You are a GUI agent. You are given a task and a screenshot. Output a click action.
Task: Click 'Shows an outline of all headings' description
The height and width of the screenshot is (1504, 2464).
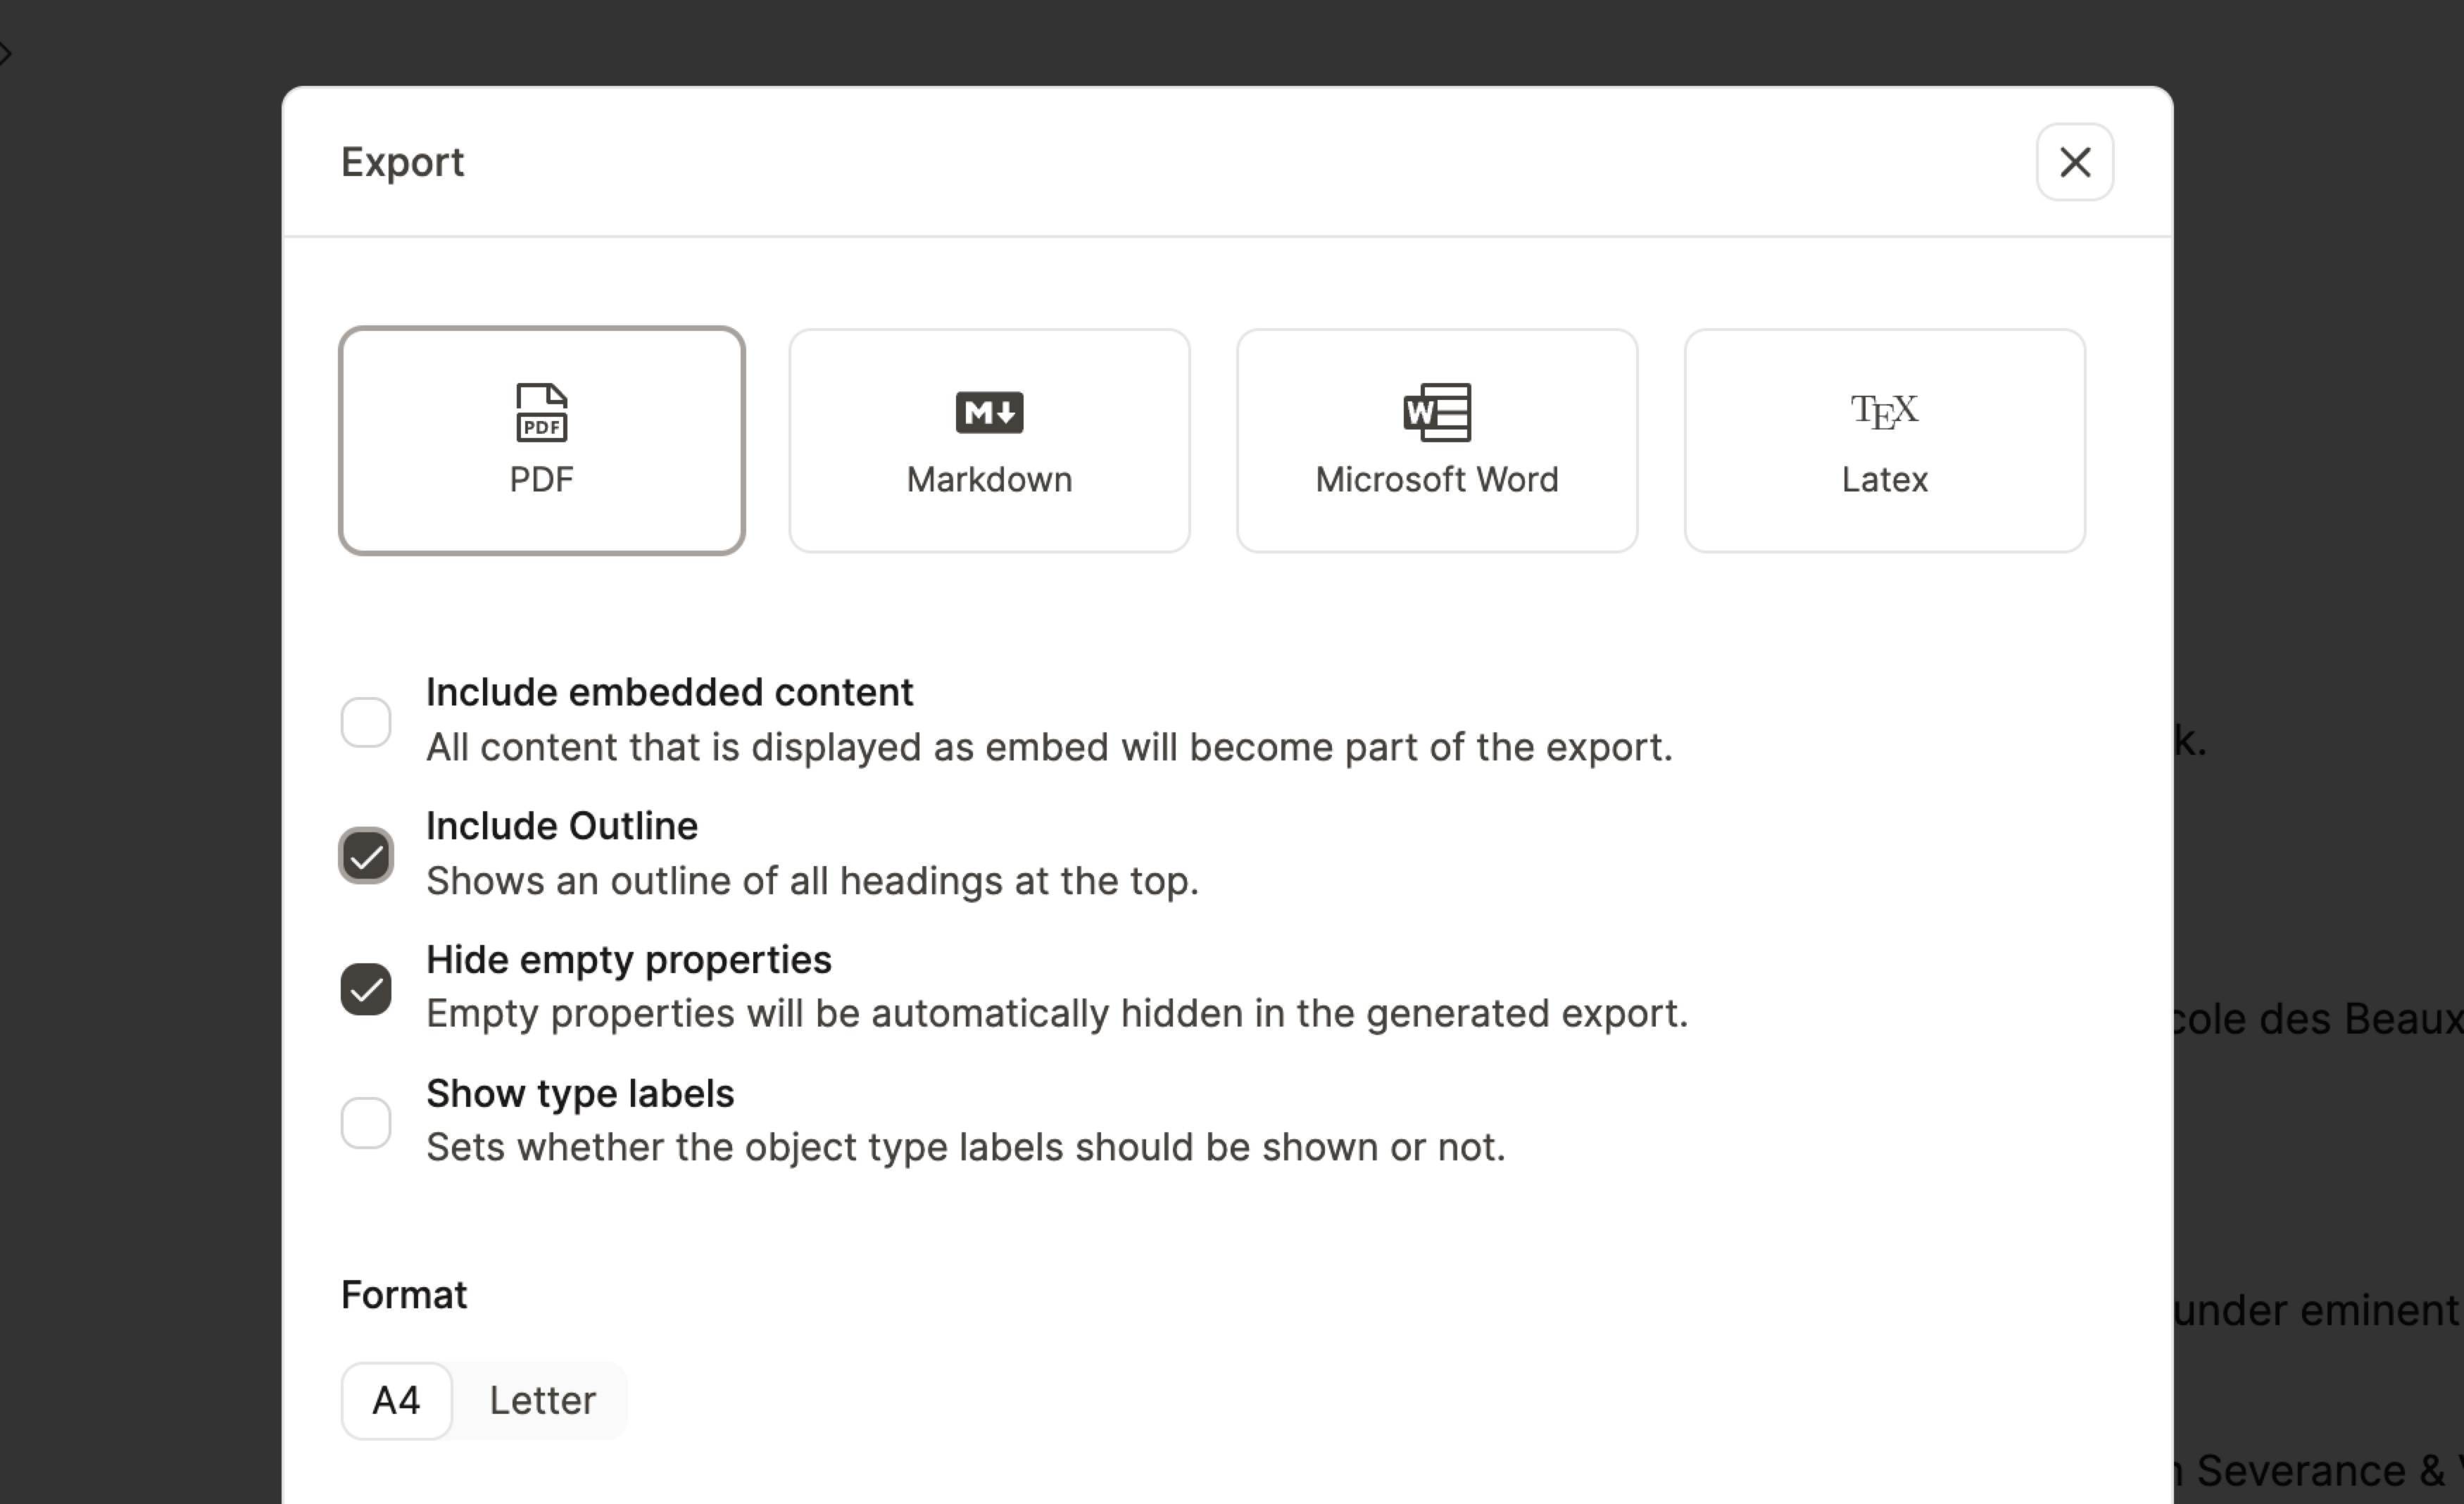[812, 881]
